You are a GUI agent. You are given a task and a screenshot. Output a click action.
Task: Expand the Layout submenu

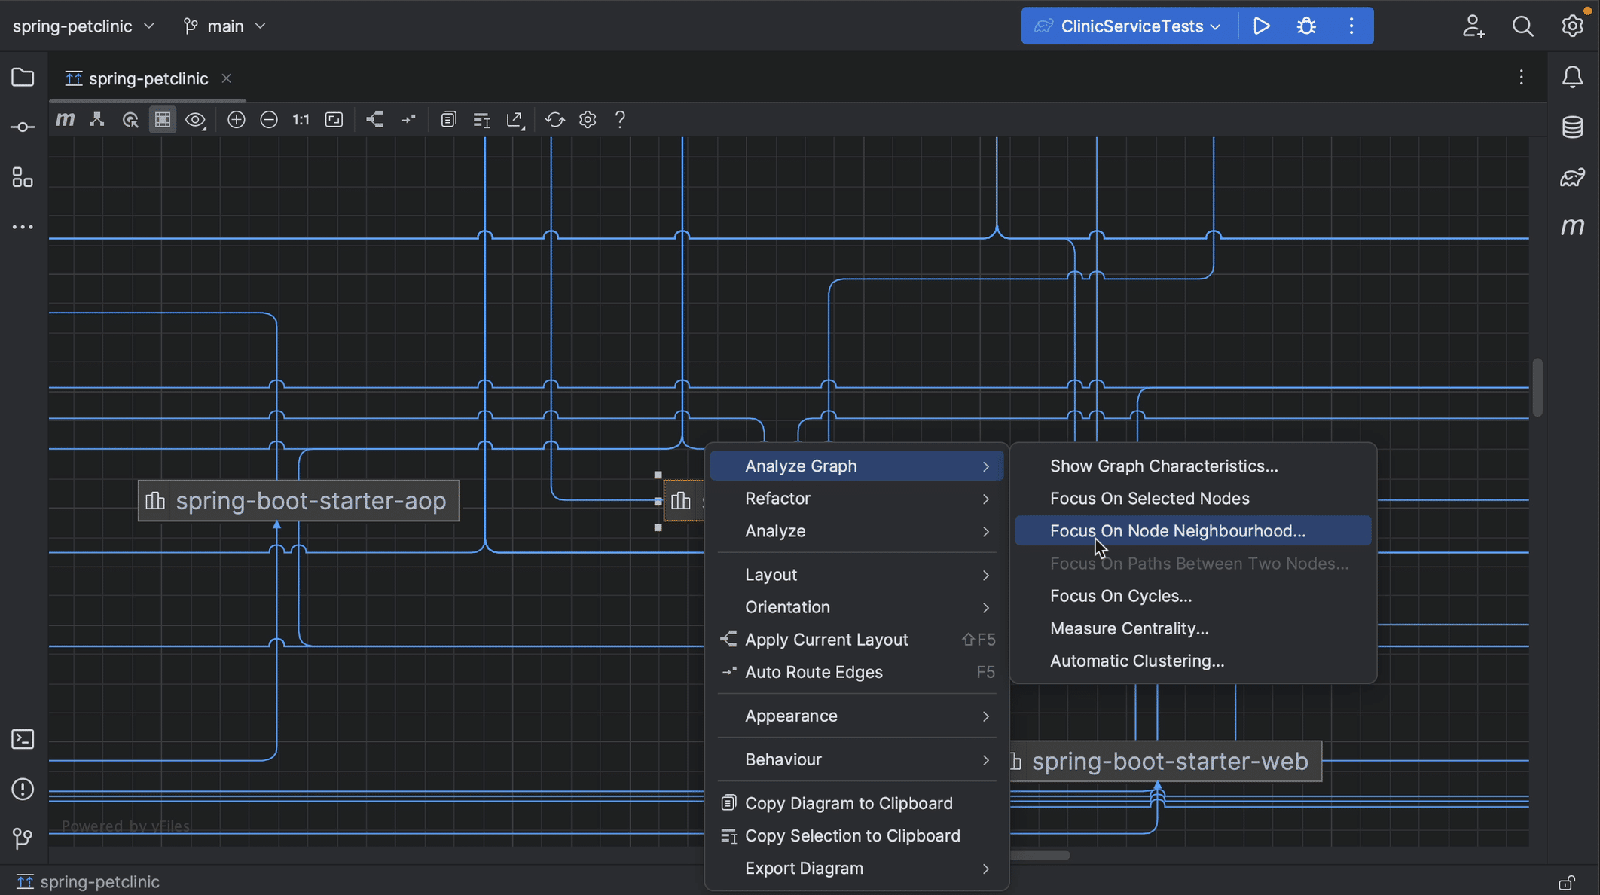tap(857, 575)
